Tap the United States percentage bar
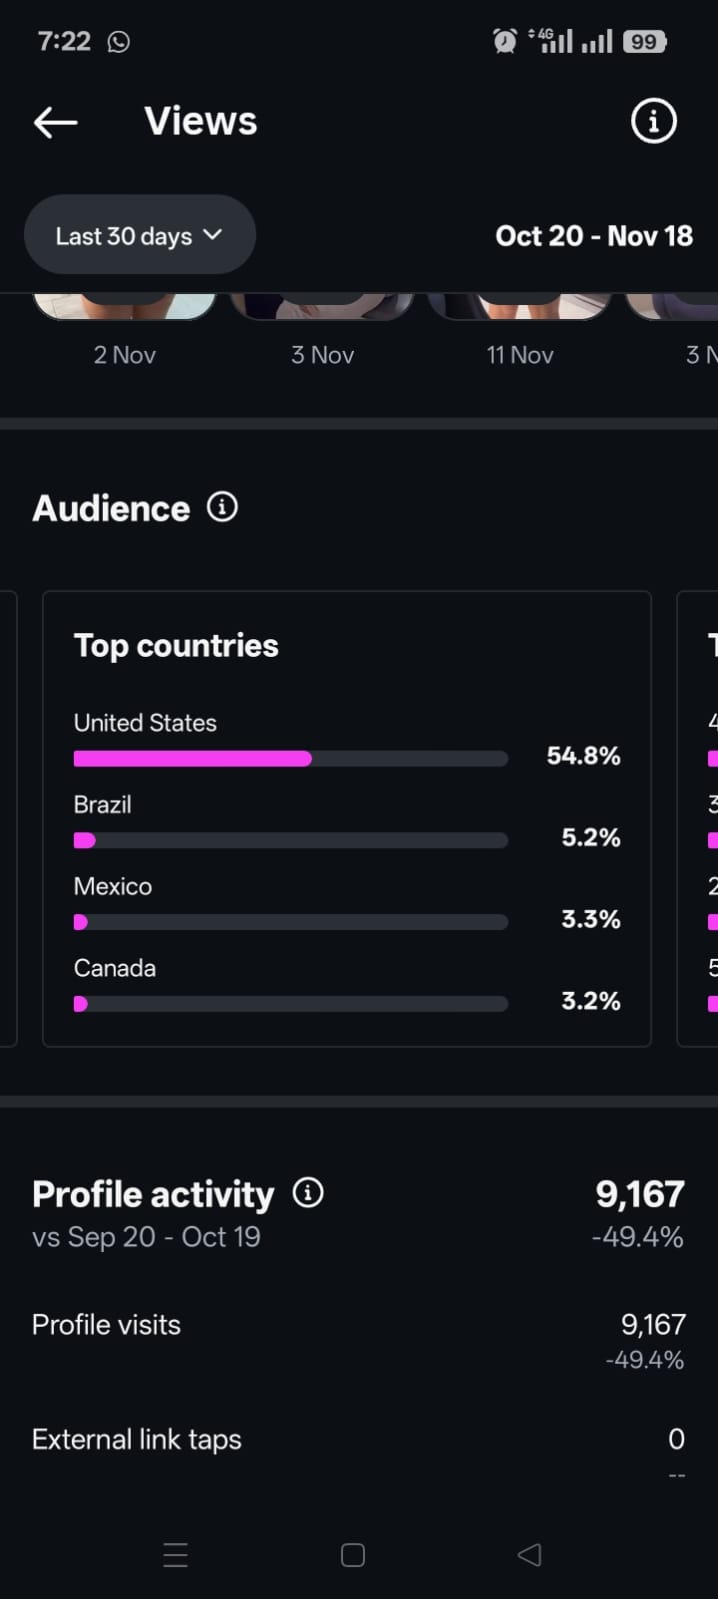The width and height of the screenshot is (718, 1599). pyautogui.click(x=290, y=759)
